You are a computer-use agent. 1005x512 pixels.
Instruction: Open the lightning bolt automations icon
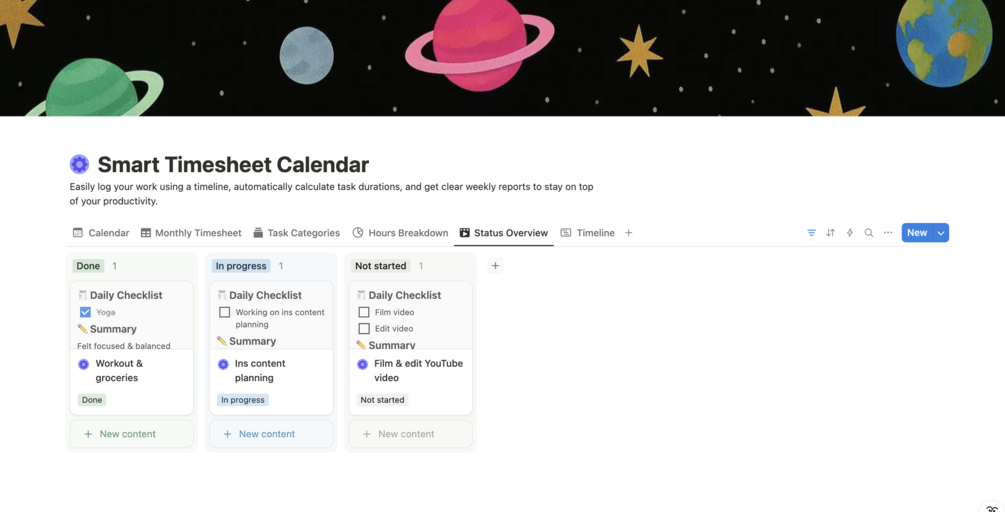(x=850, y=233)
